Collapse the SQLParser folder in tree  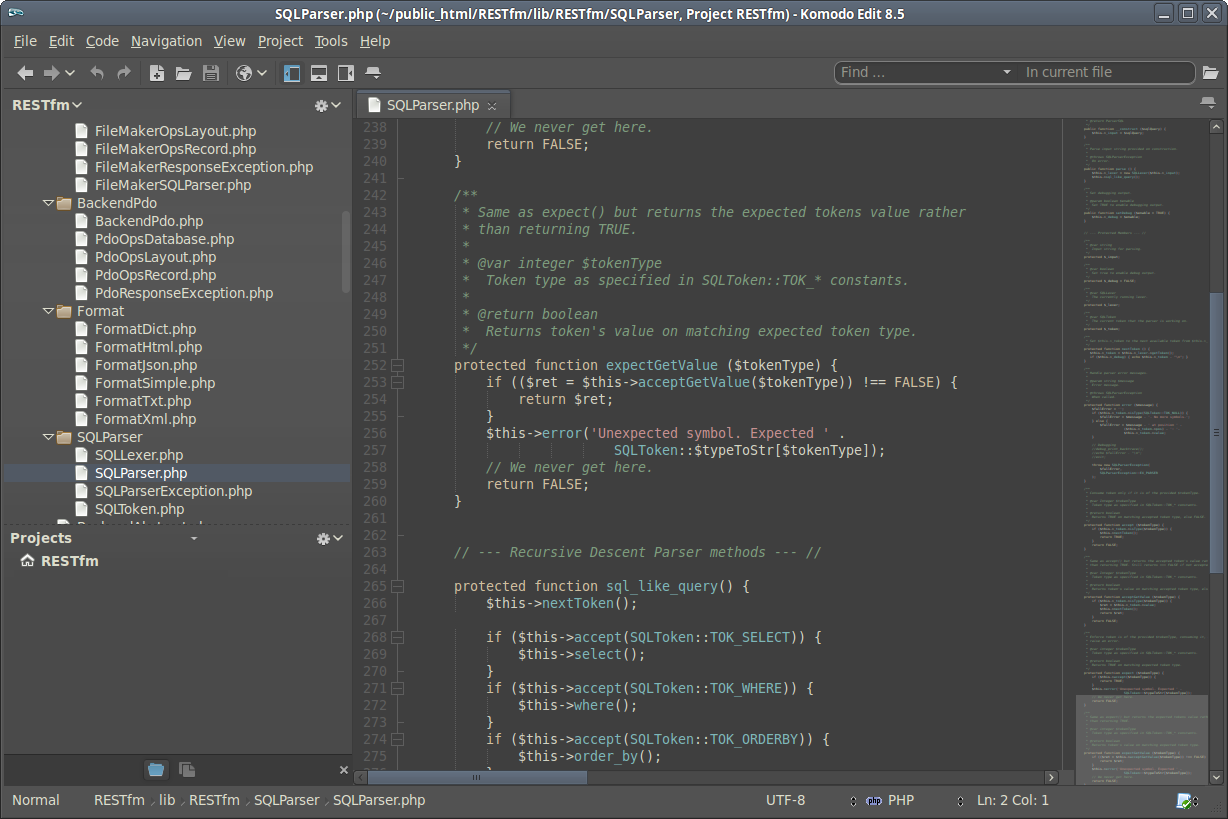[48, 437]
